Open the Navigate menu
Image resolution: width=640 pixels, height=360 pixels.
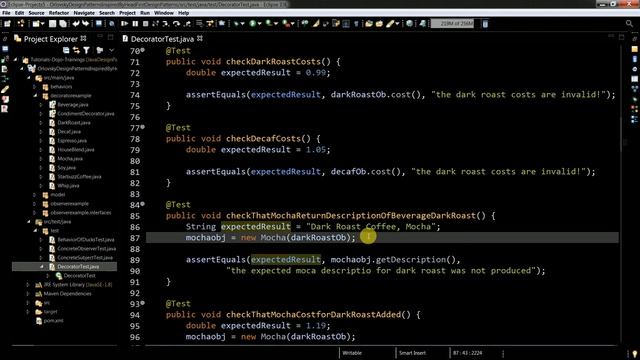[84, 13]
